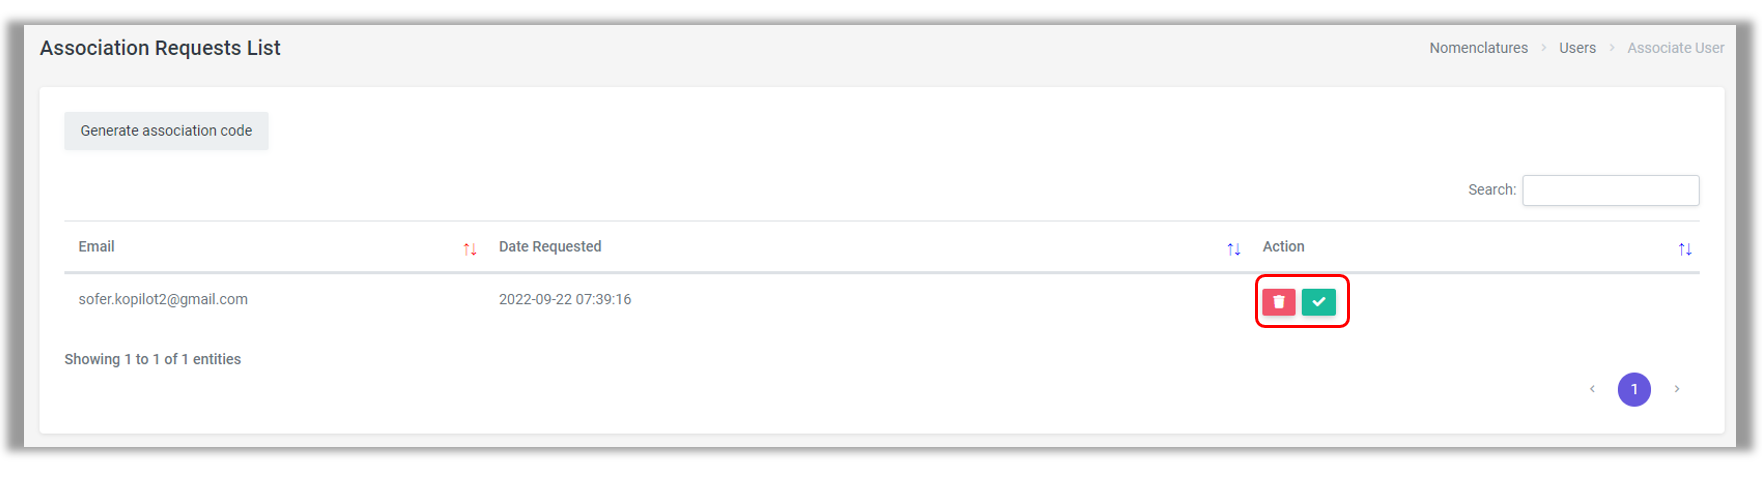The width and height of the screenshot is (1762, 477).
Task: Navigate to Users breadcrumb link
Action: click(1577, 48)
